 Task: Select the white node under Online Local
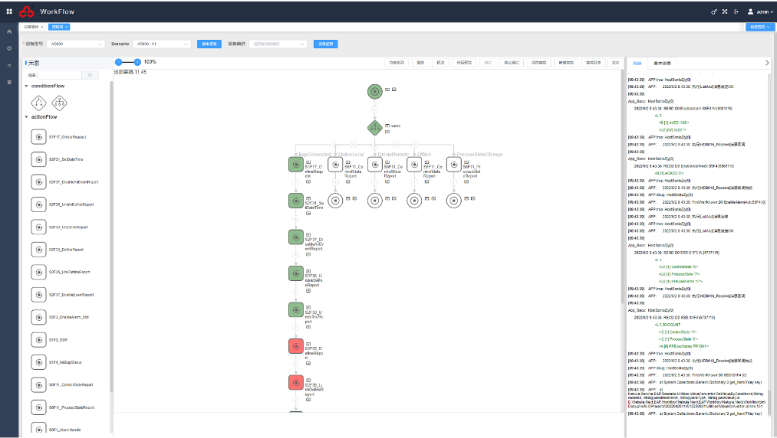click(335, 164)
